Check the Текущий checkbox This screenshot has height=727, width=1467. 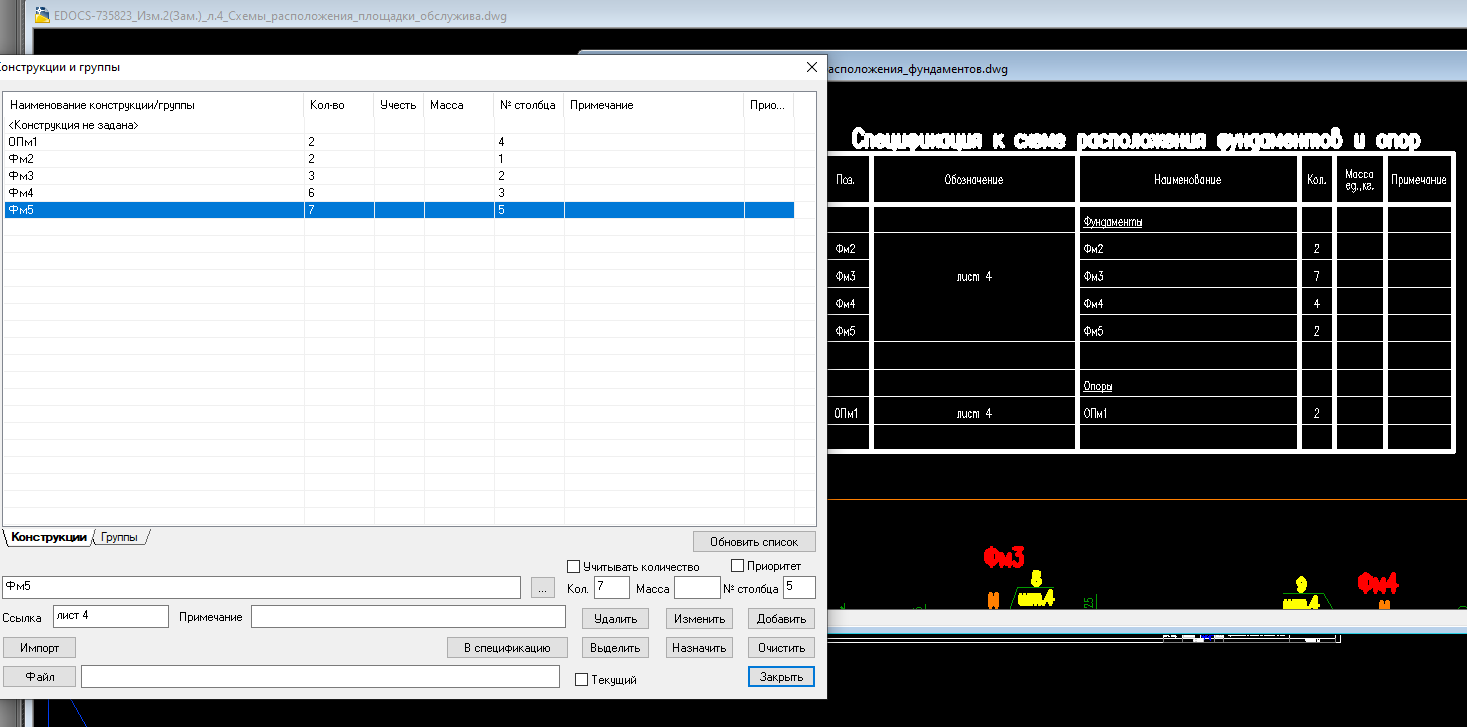coord(582,680)
